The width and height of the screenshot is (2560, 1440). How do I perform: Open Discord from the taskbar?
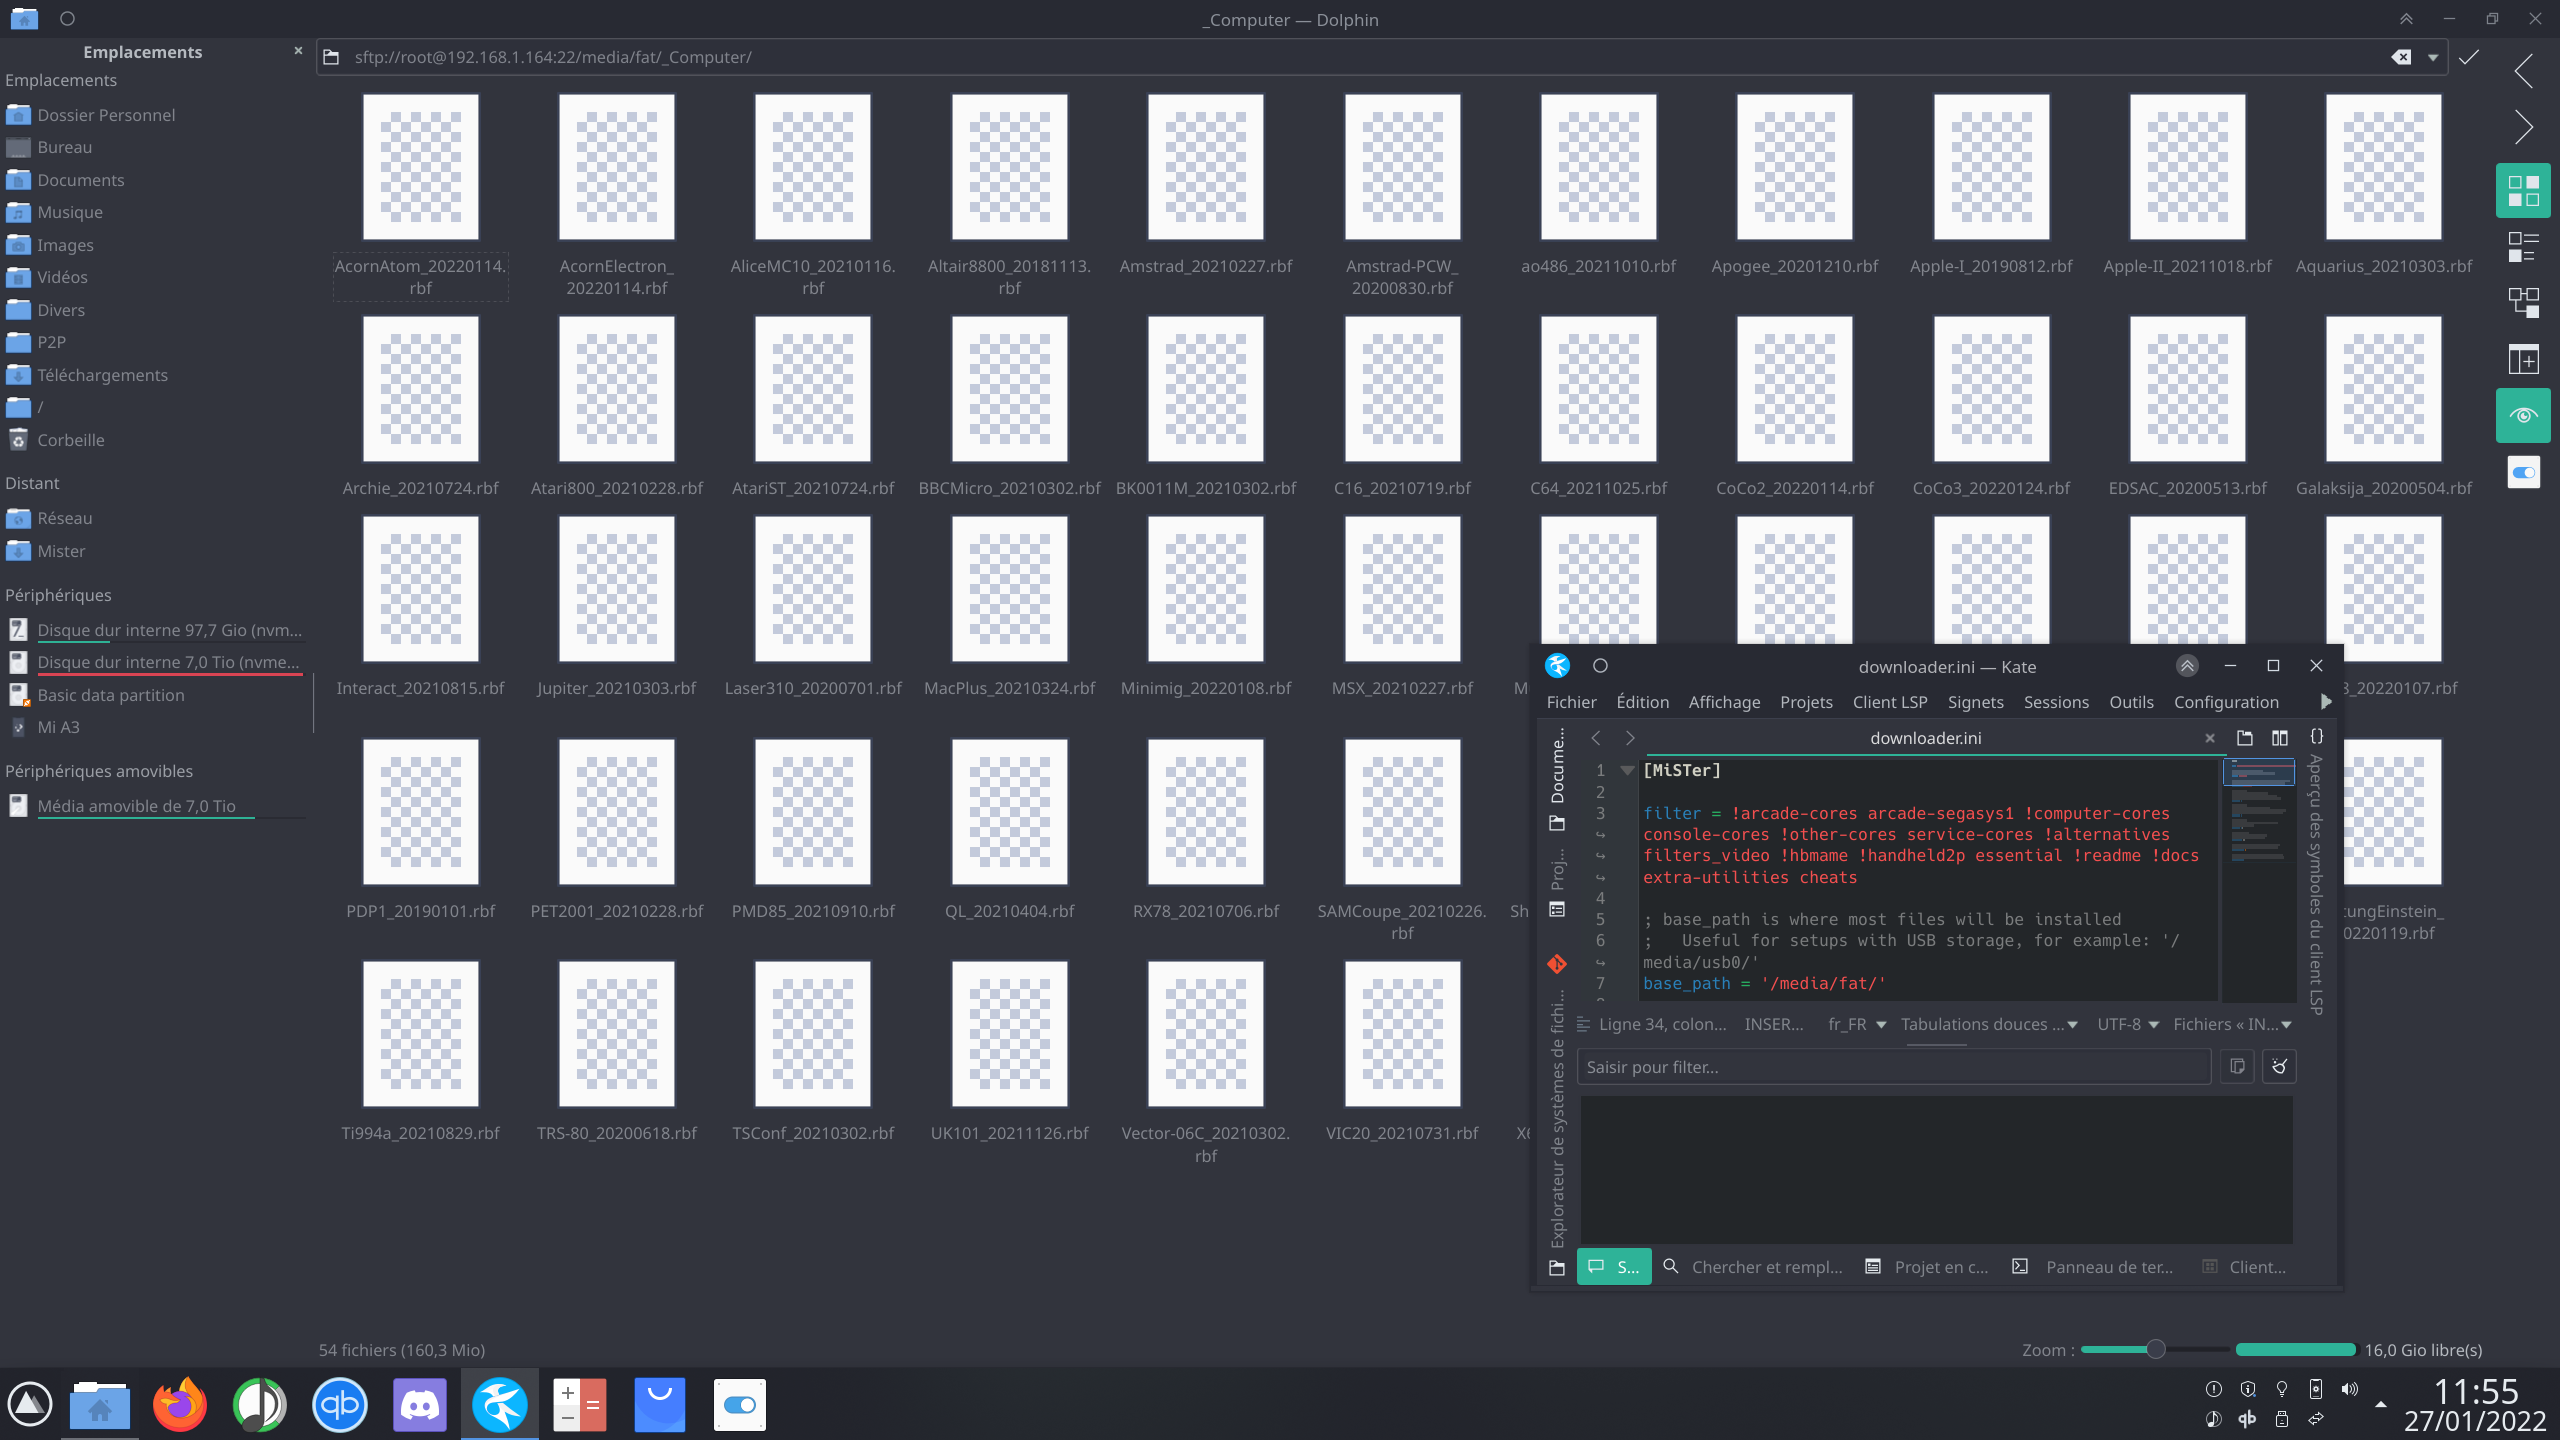pyautogui.click(x=420, y=1404)
